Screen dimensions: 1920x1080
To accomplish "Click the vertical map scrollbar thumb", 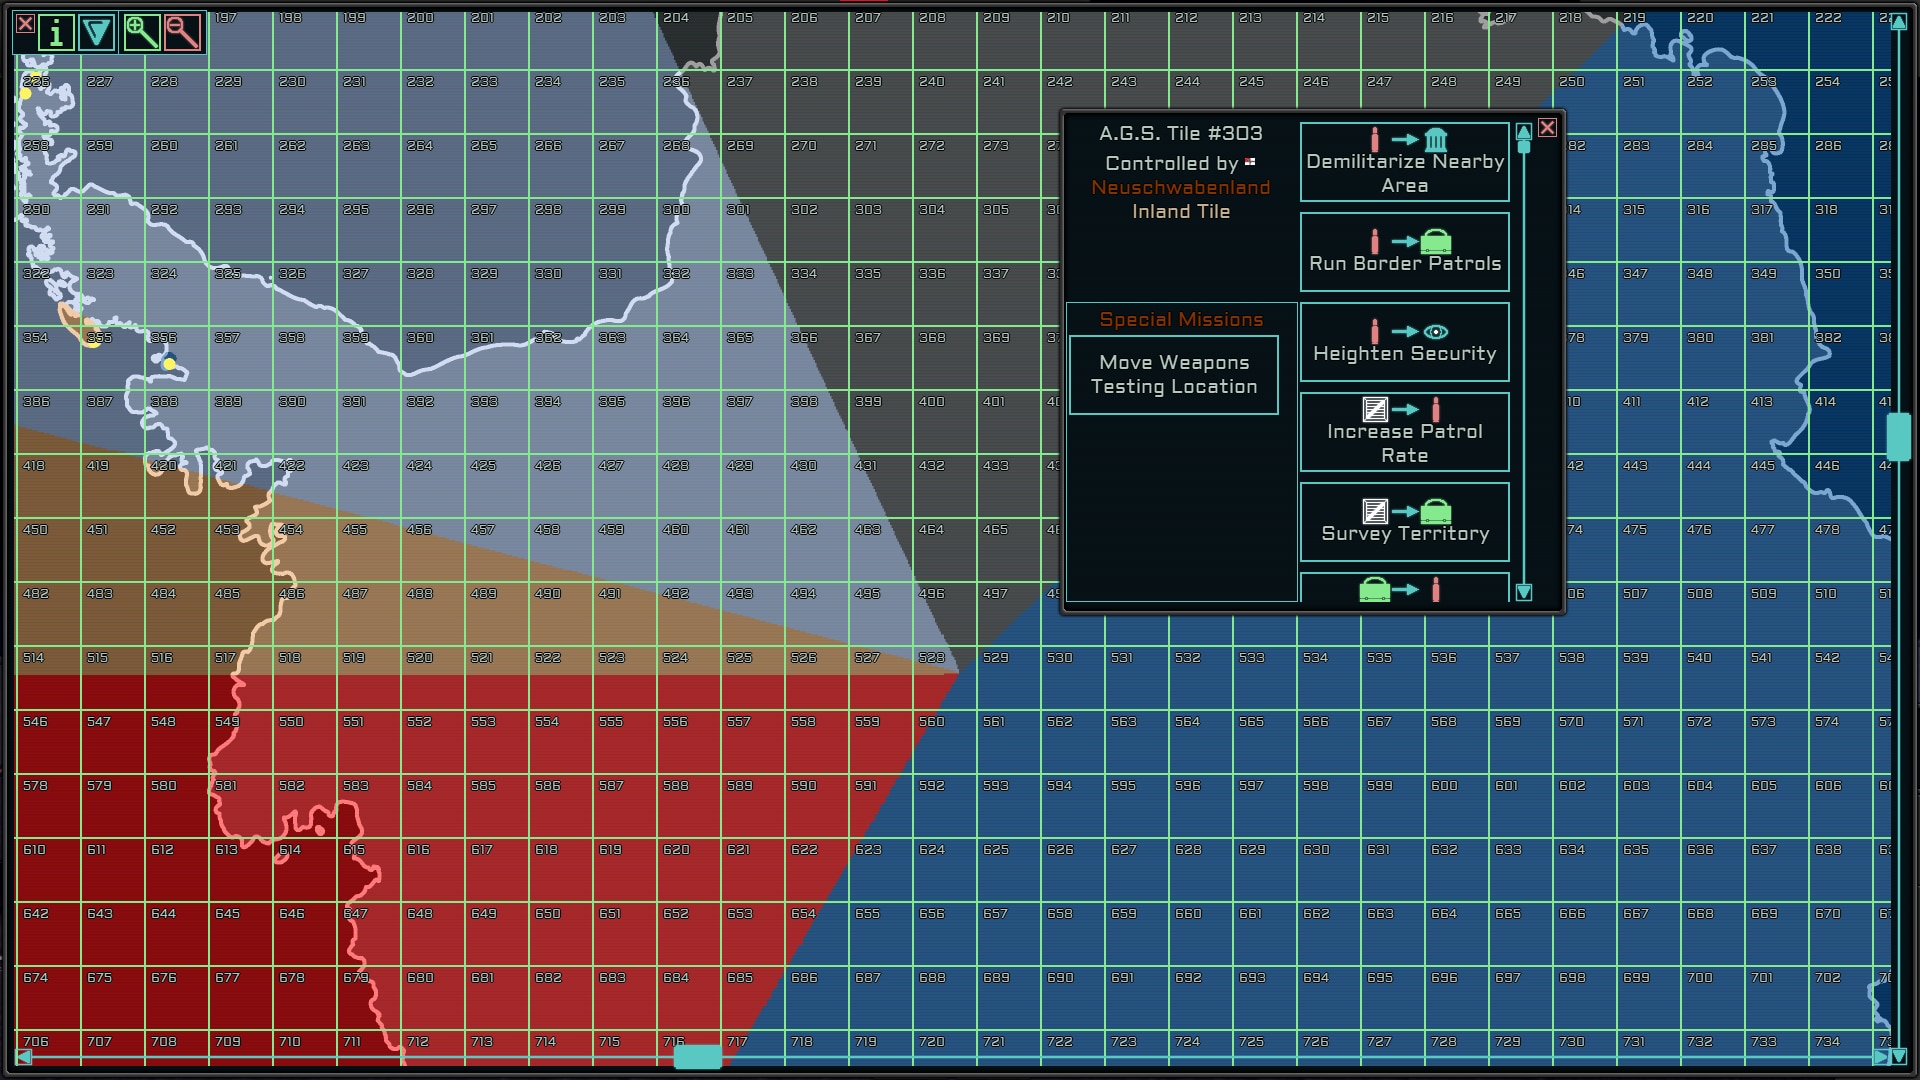I will click(1898, 437).
